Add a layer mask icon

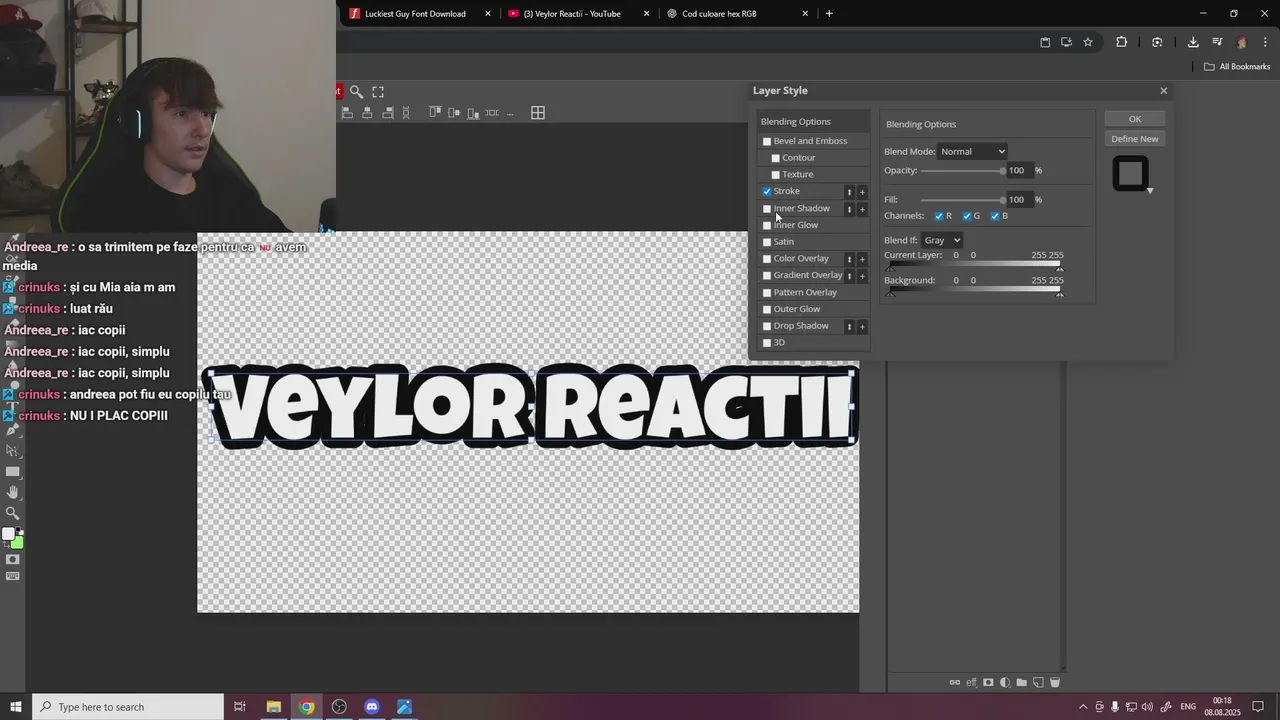(x=988, y=683)
